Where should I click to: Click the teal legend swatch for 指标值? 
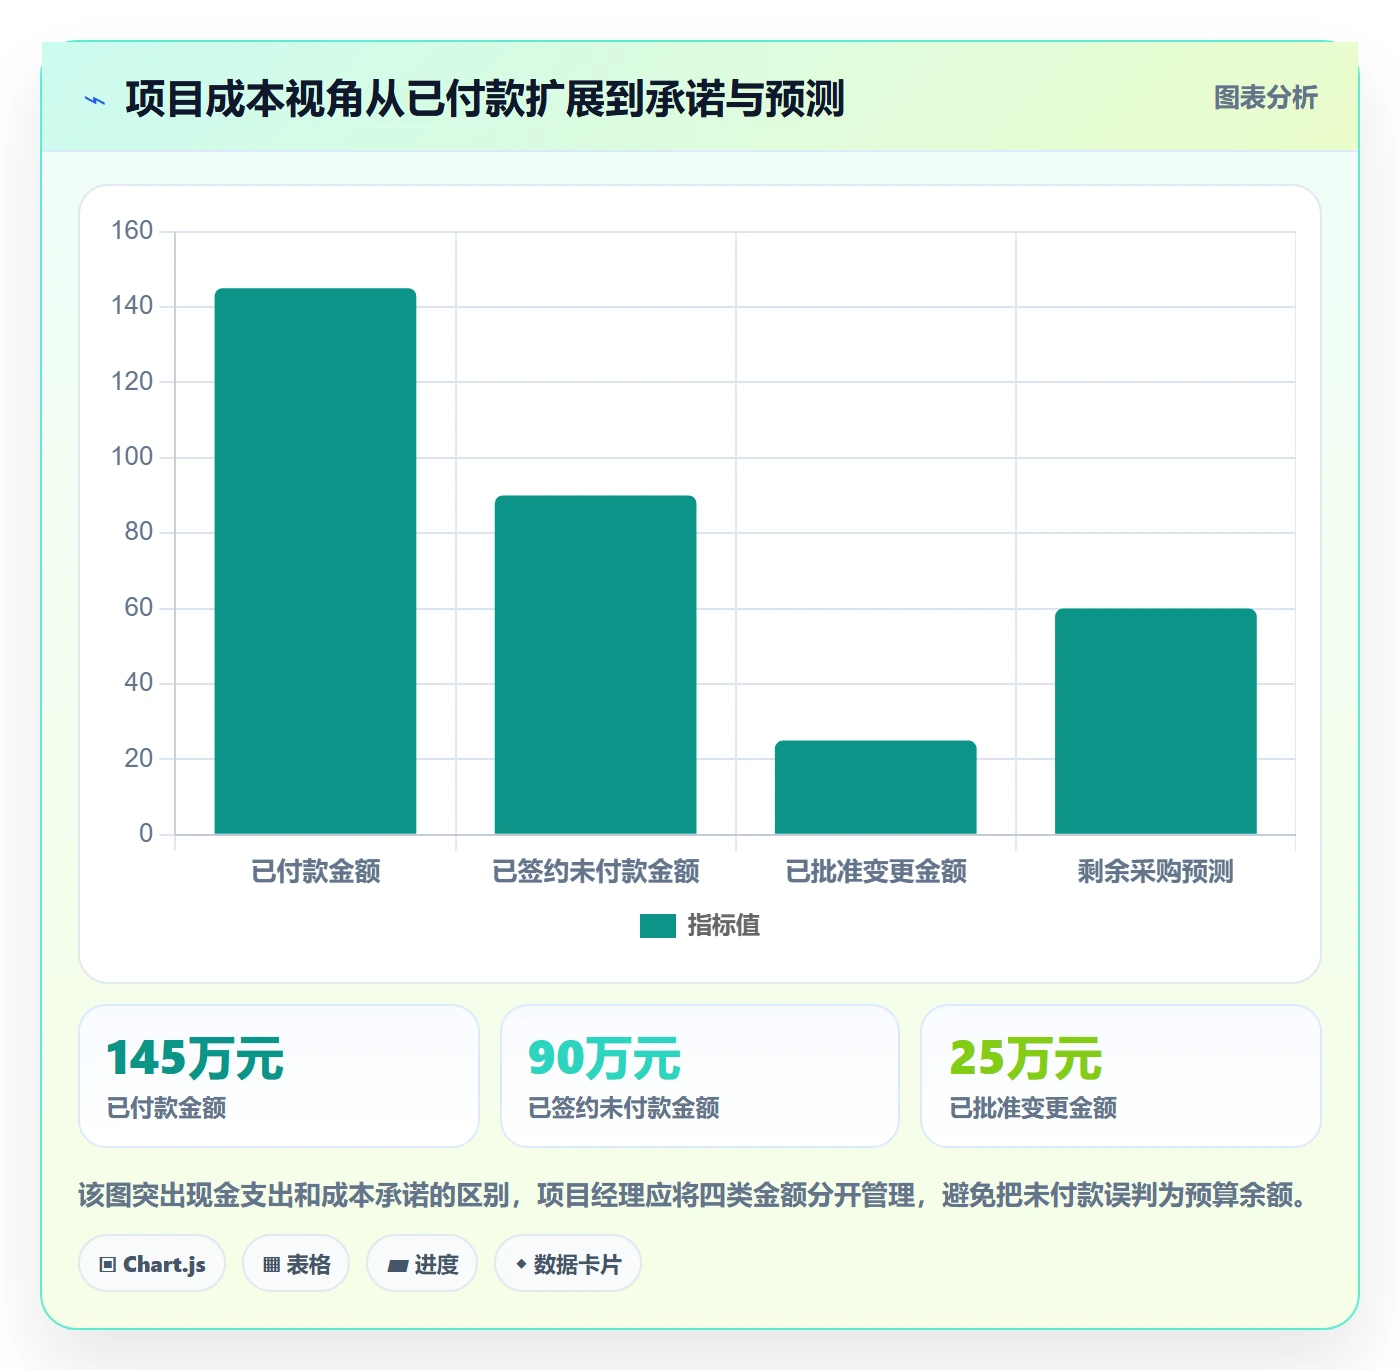pyautogui.click(x=658, y=926)
